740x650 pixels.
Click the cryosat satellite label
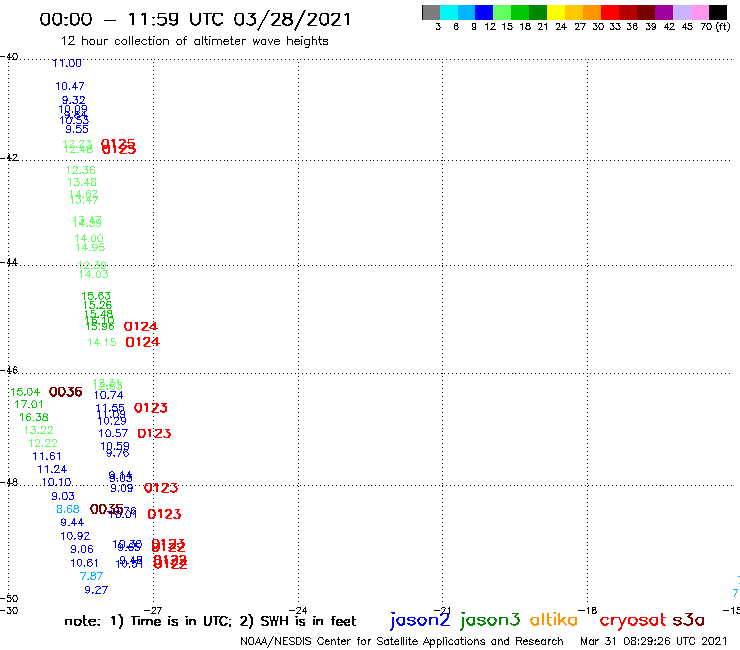click(x=633, y=620)
